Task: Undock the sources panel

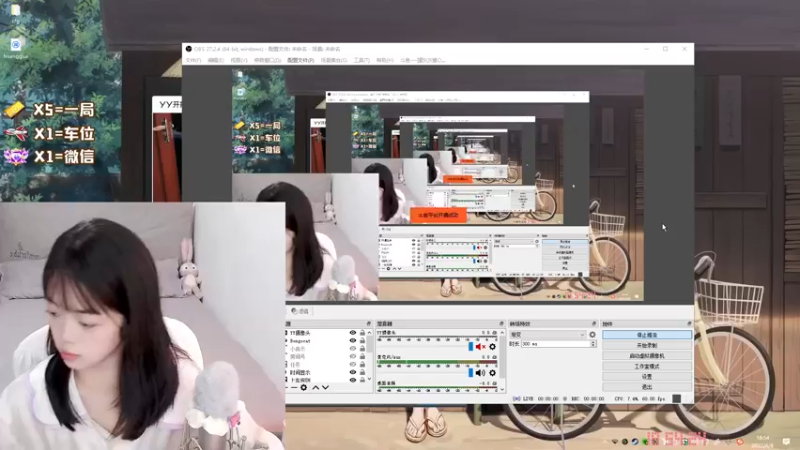Action: coord(368,323)
